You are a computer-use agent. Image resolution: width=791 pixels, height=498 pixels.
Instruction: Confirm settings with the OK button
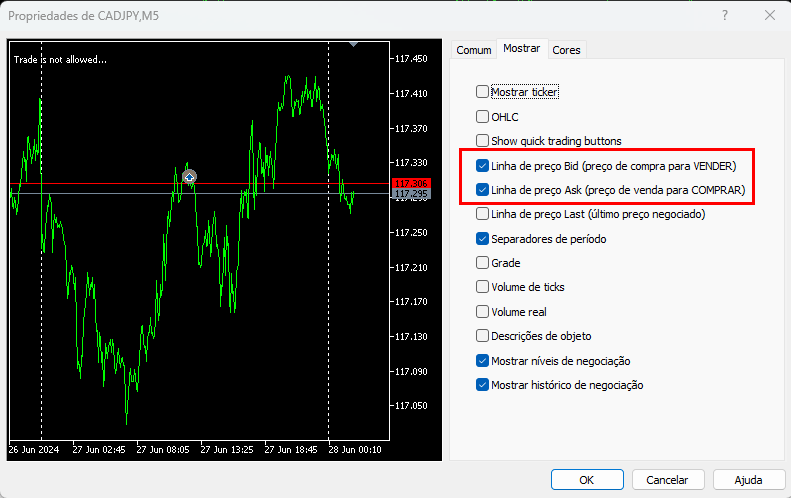pyautogui.click(x=587, y=480)
